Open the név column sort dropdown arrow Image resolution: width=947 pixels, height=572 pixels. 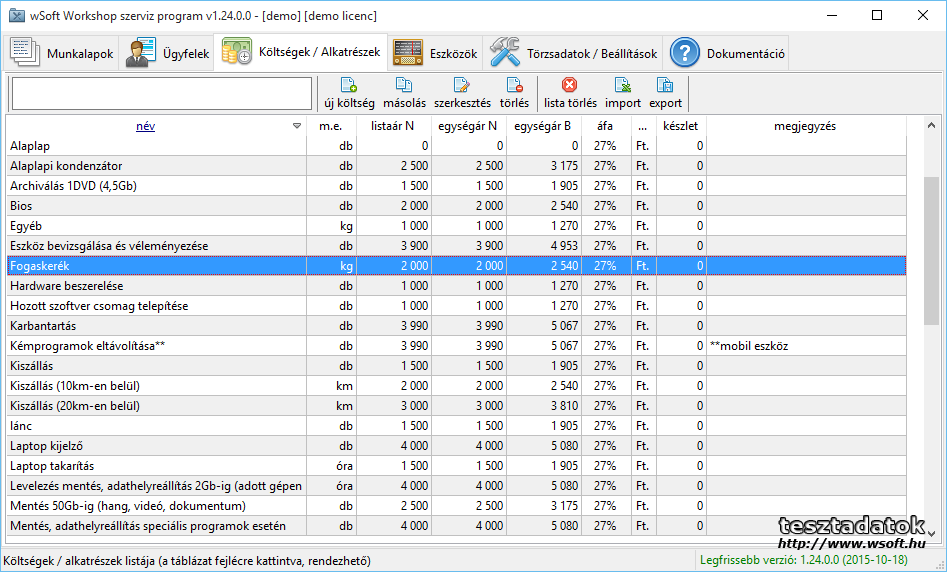tap(297, 126)
